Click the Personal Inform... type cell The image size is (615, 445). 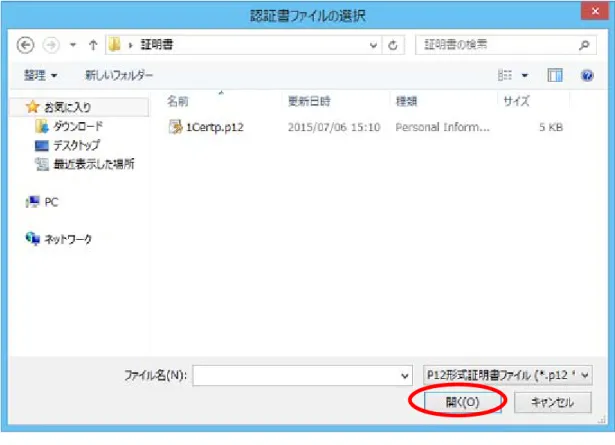click(x=442, y=127)
